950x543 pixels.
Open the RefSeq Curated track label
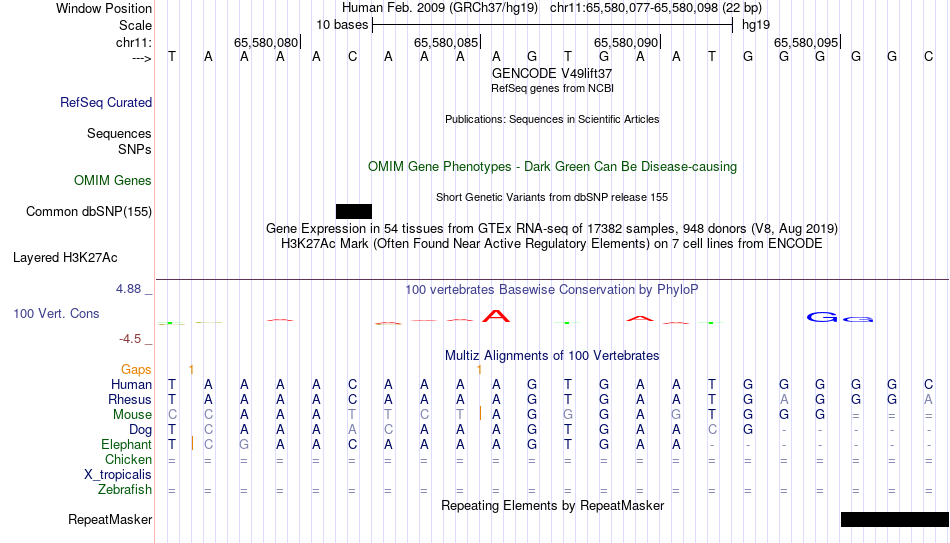click(x=106, y=102)
